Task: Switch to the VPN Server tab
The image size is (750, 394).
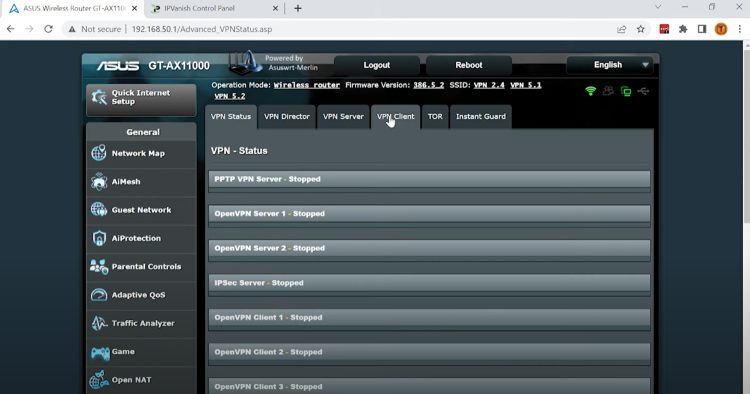Action: tap(343, 117)
